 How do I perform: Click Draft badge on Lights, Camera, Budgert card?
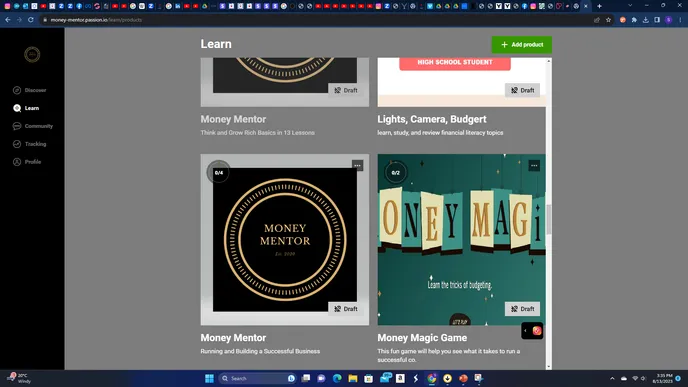click(x=522, y=90)
